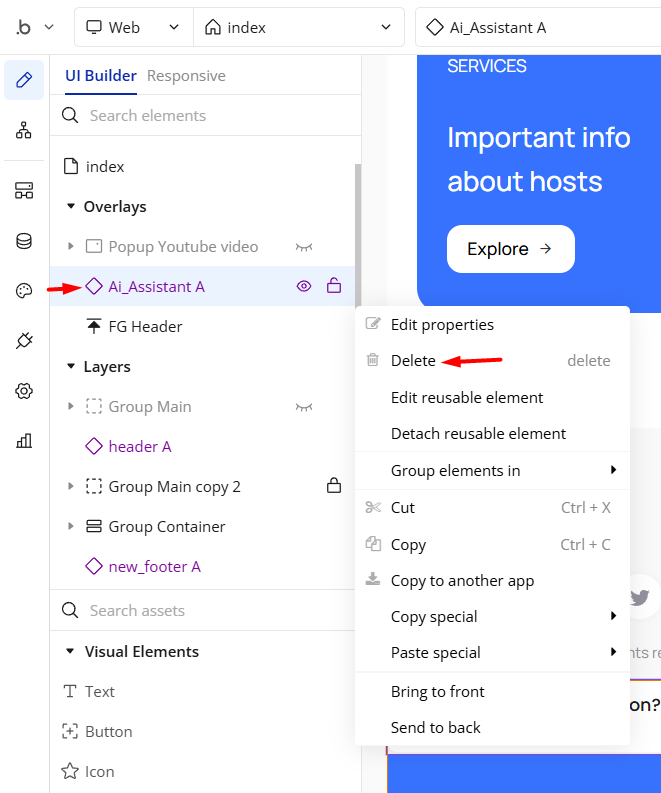Choose Copy from the context menu
Screen dimensions: 661x793
tap(492, 544)
